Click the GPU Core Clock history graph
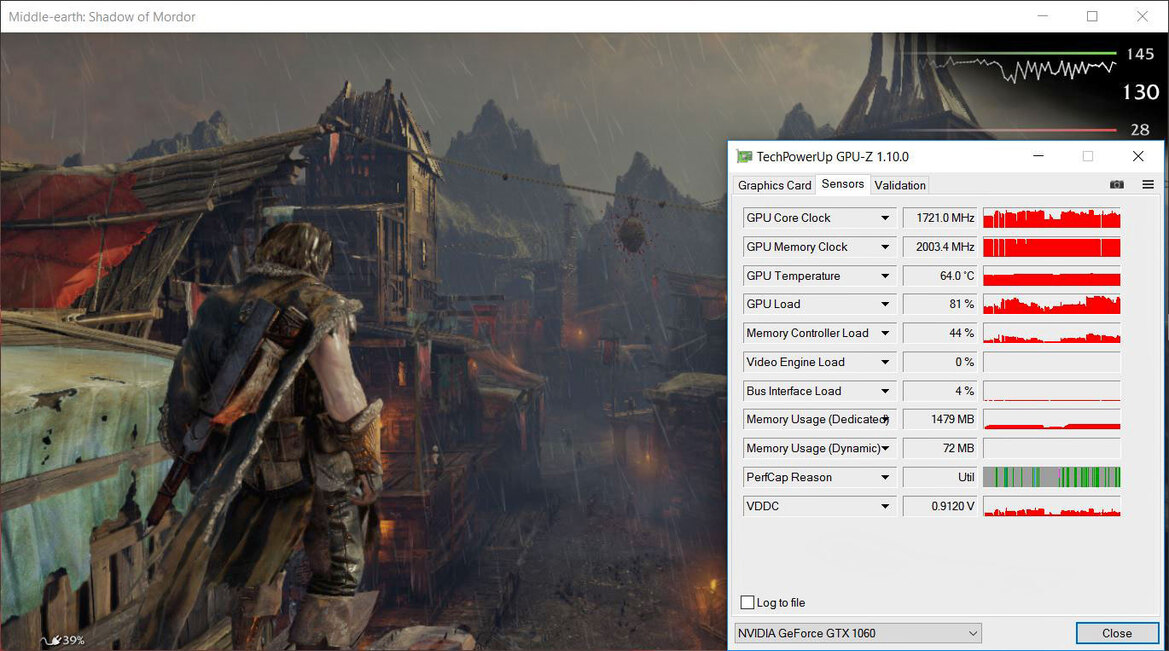 [1052, 218]
